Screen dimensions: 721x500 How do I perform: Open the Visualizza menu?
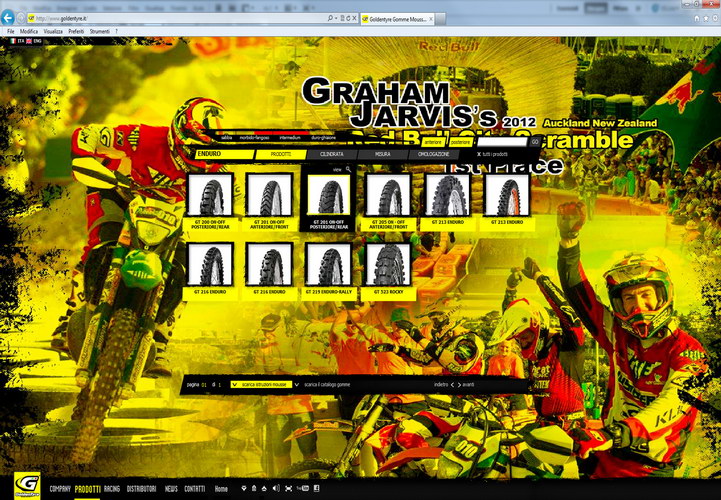(53, 31)
